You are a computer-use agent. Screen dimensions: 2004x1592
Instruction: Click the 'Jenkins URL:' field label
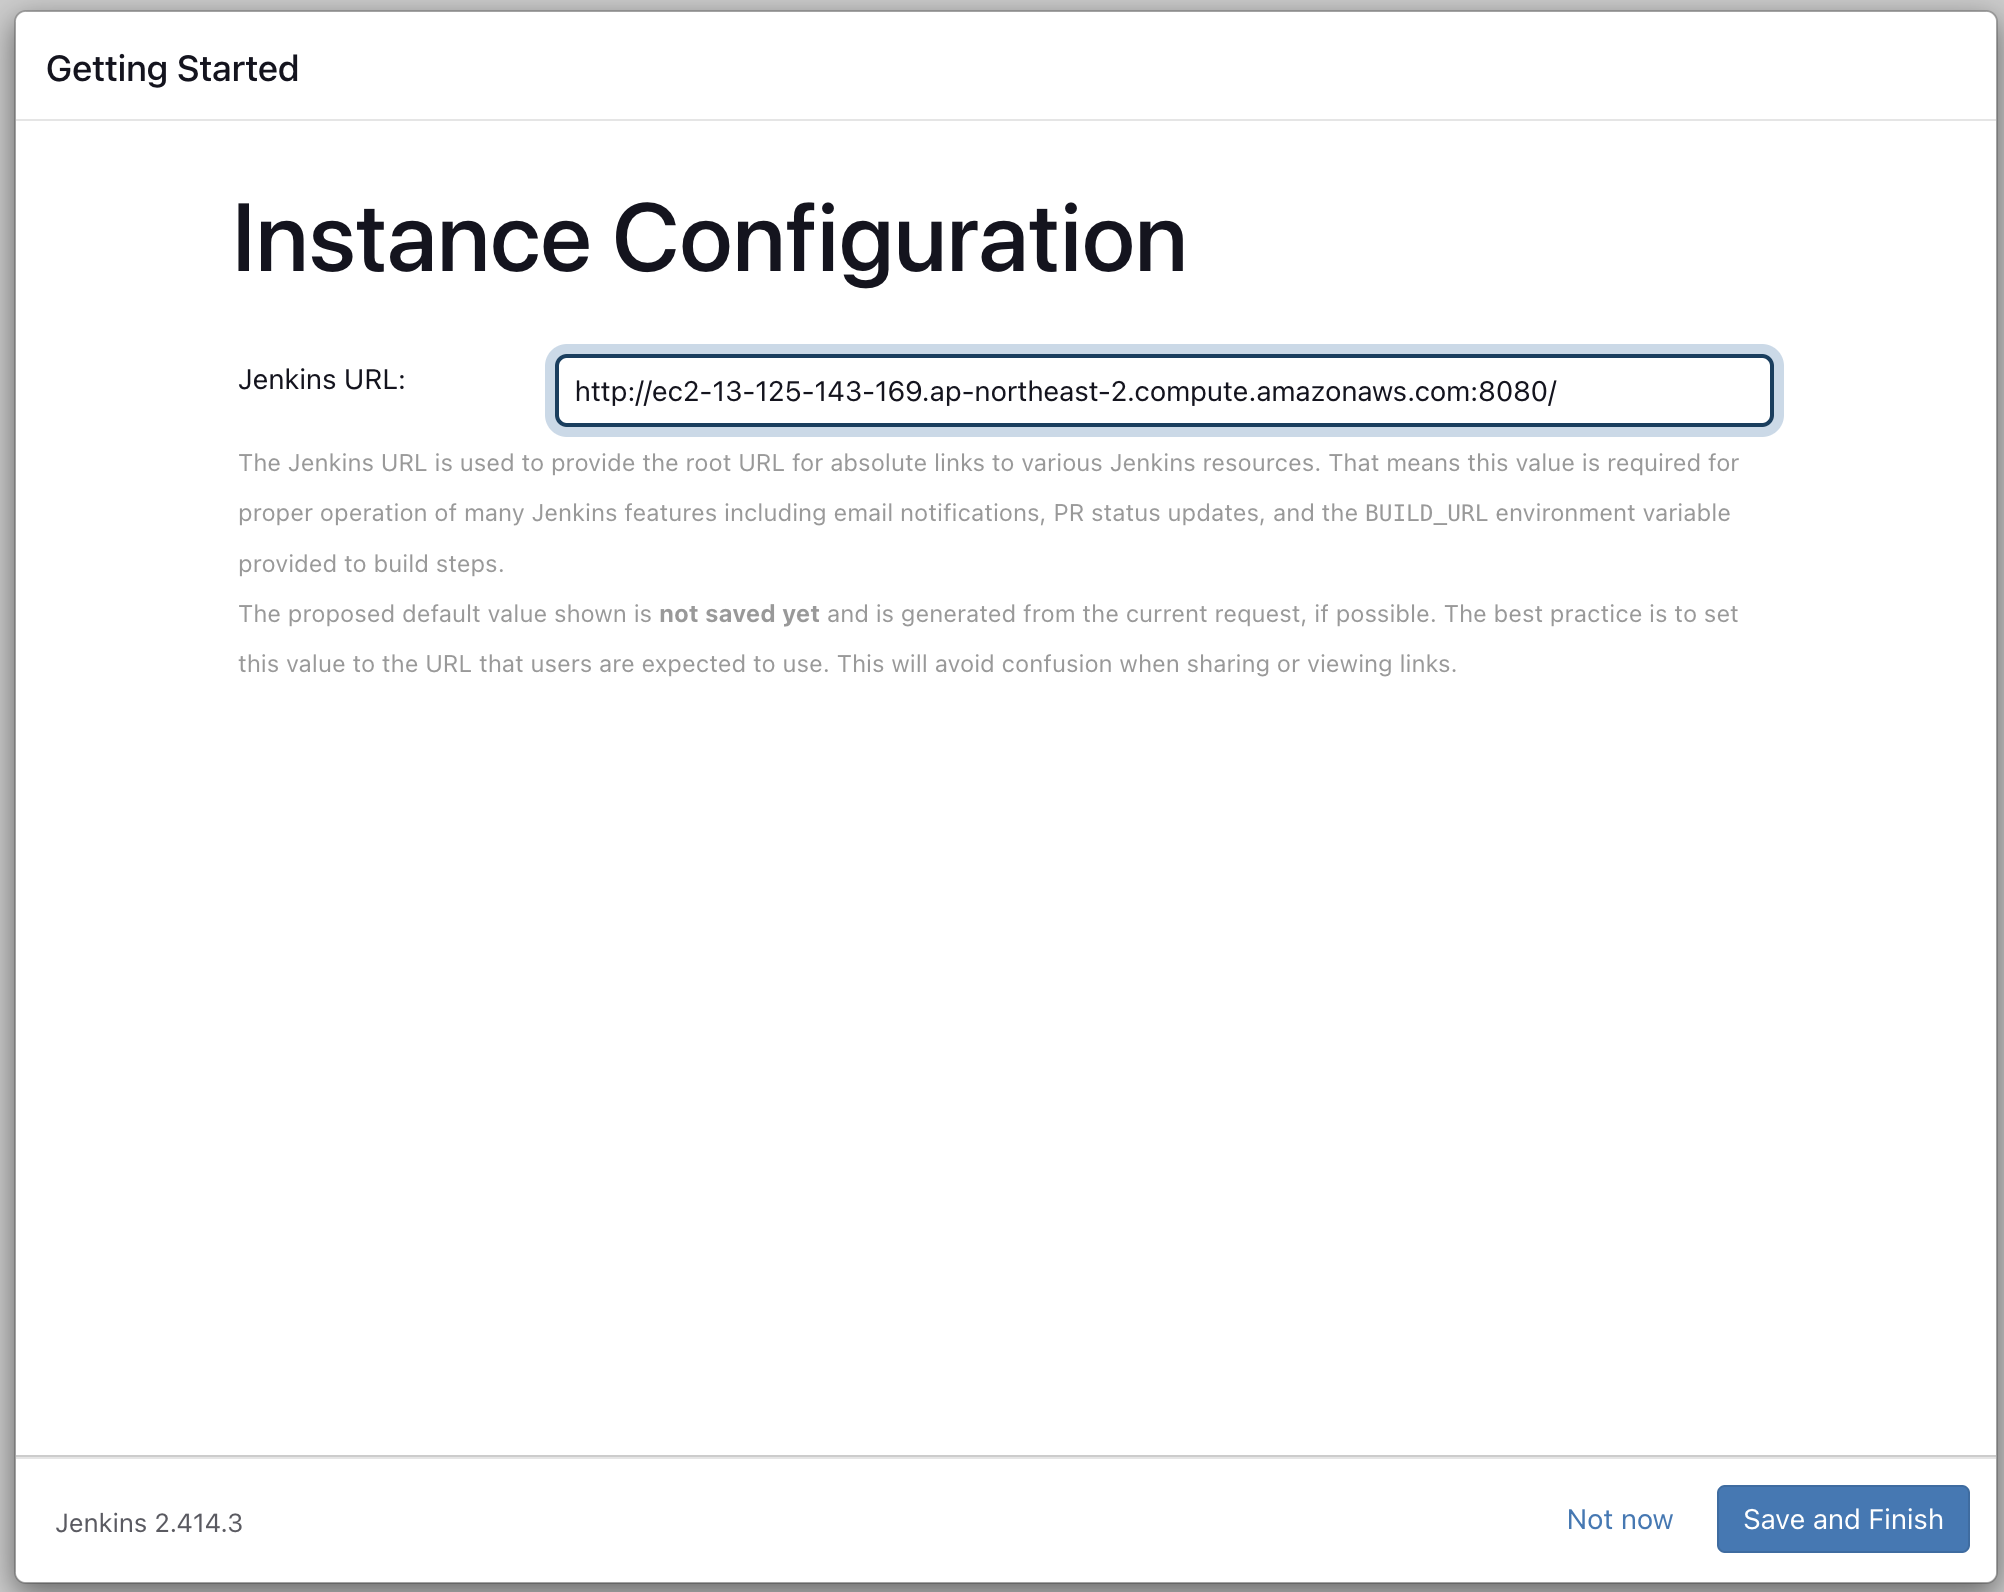pyautogui.click(x=321, y=380)
